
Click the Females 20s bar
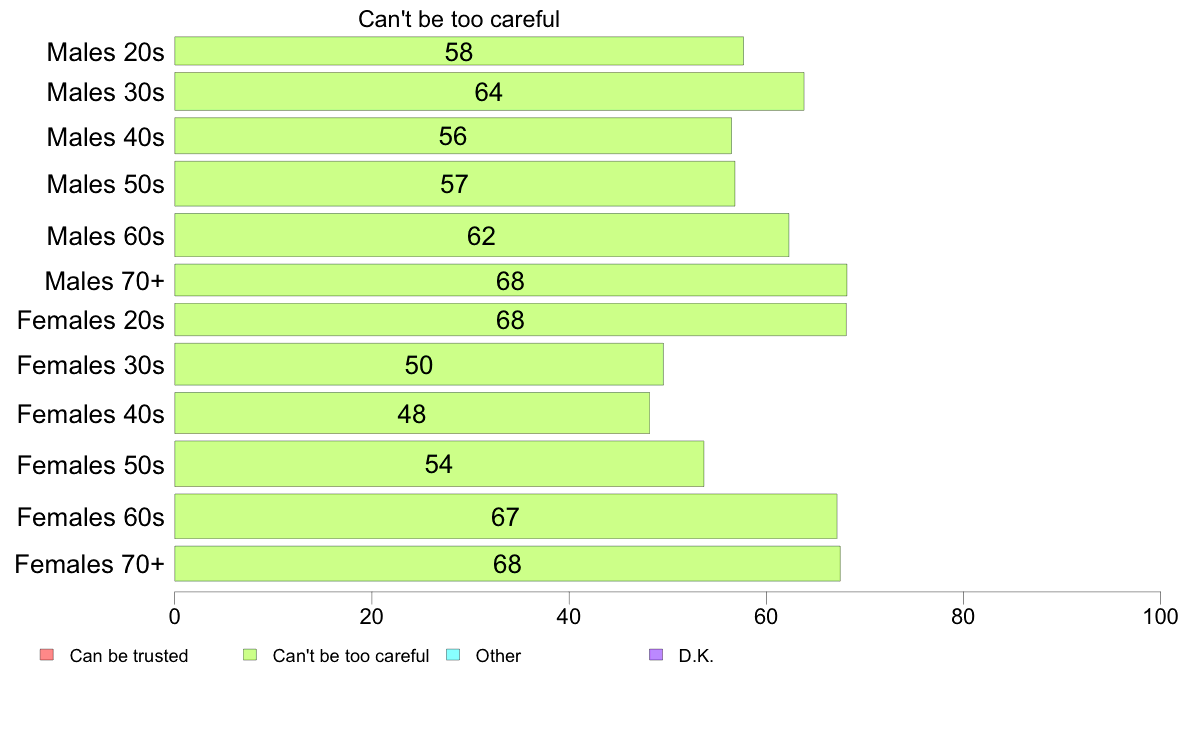coord(511,320)
